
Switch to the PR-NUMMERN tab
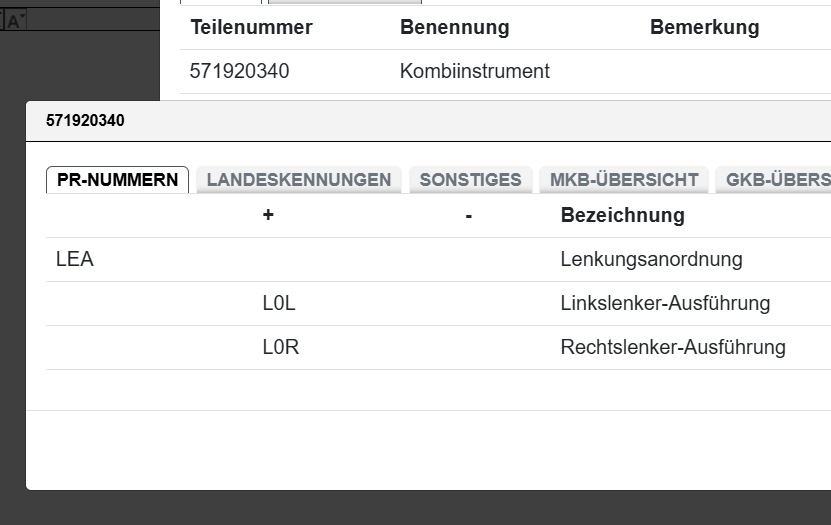[x=118, y=180]
